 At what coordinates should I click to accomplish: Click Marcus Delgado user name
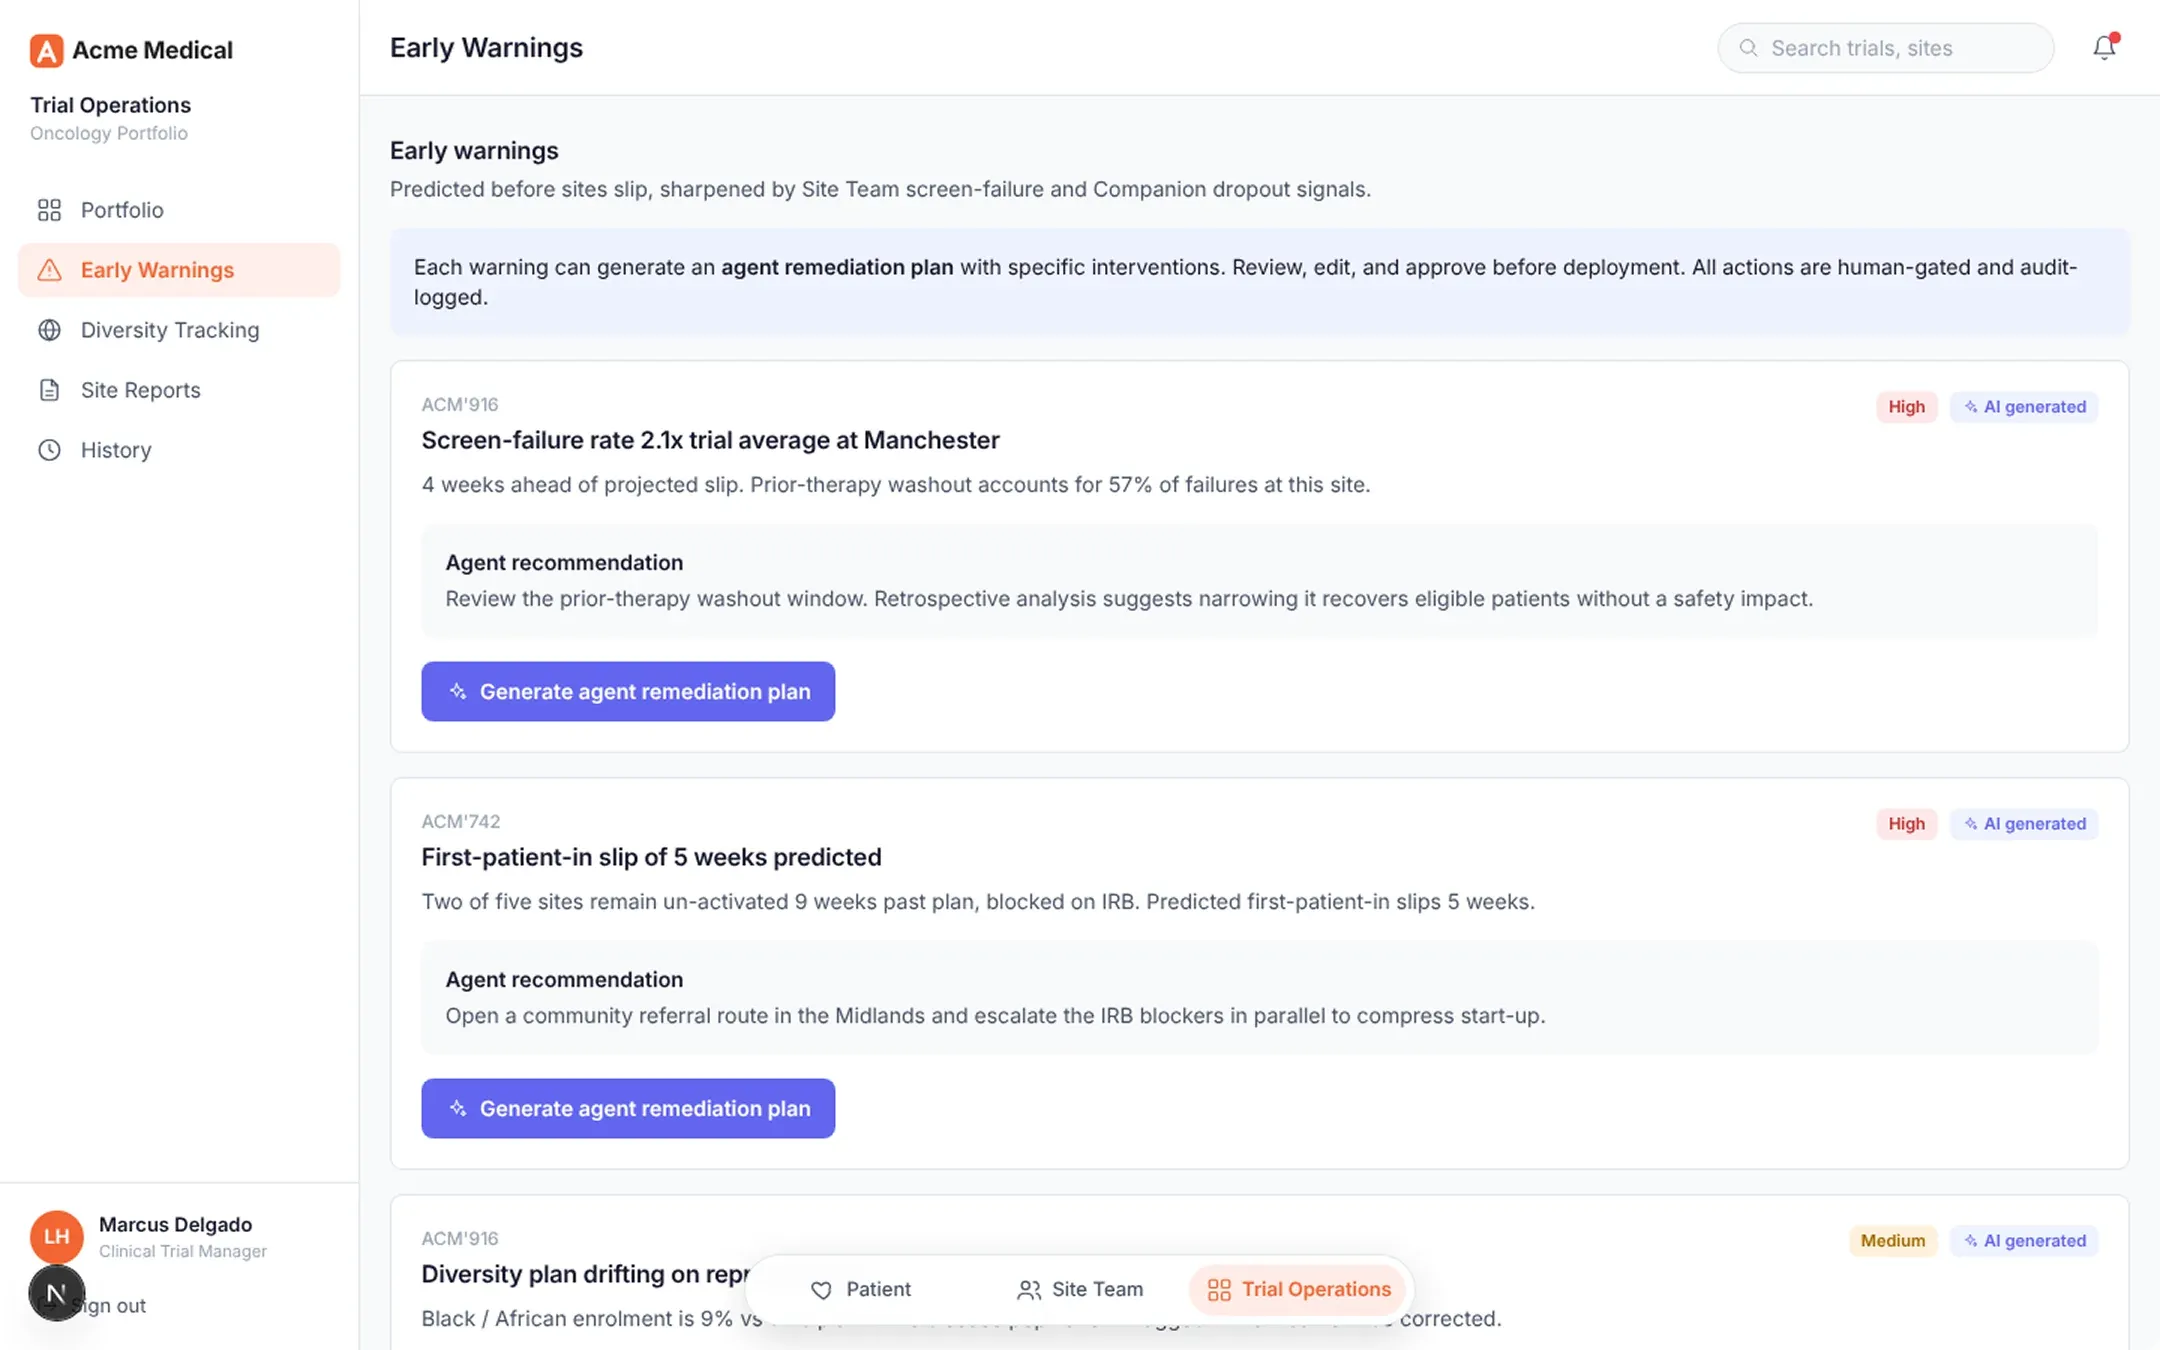(x=175, y=1224)
